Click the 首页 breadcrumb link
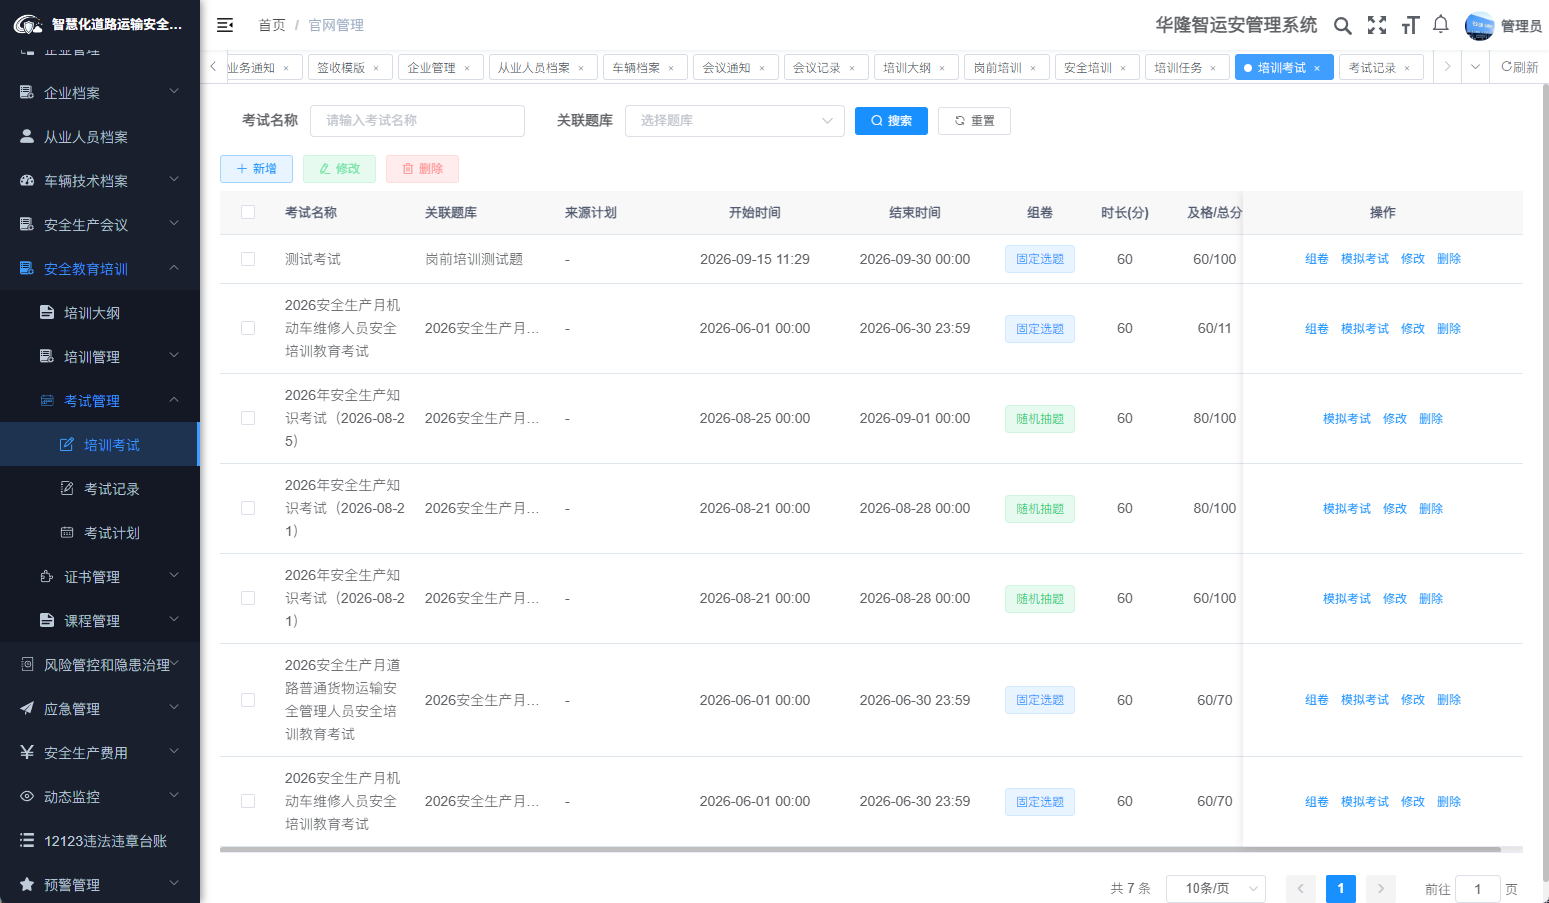Viewport: 1549px width, 903px height. click(271, 25)
